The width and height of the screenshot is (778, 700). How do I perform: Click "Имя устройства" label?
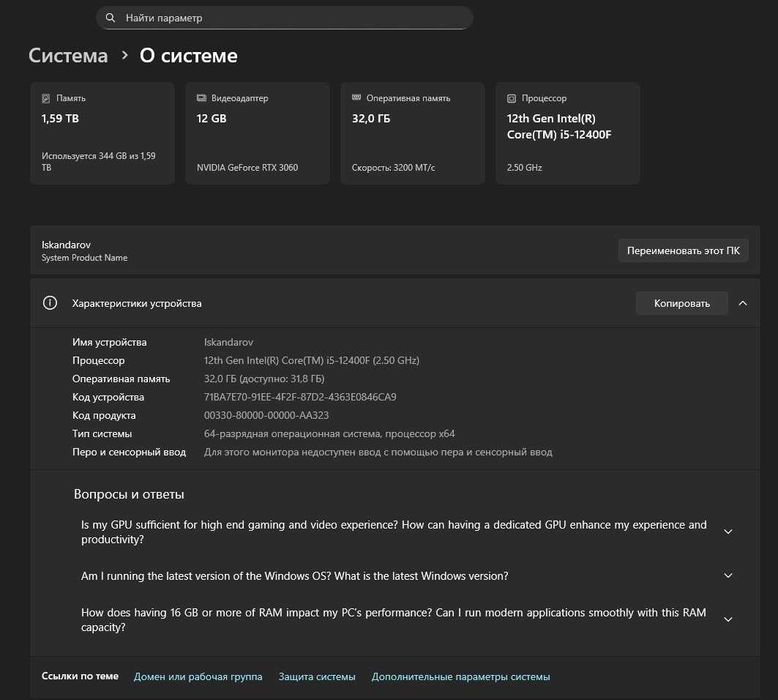pos(109,342)
